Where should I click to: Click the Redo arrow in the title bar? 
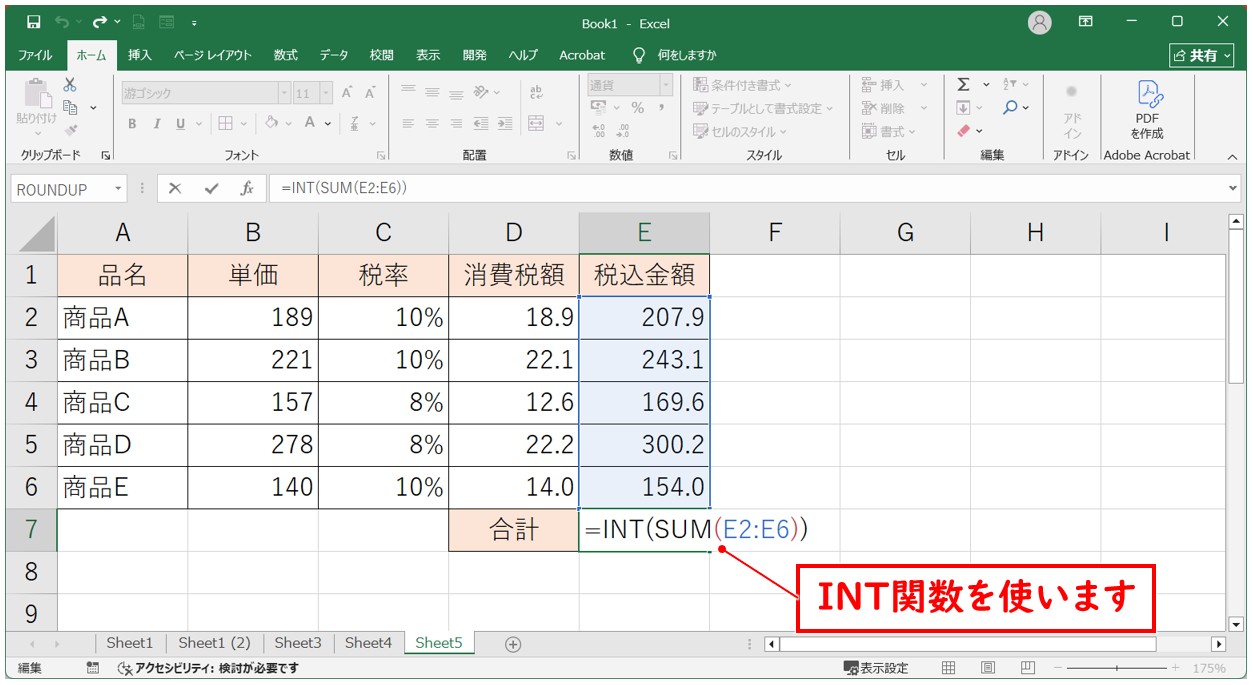pyautogui.click(x=99, y=22)
